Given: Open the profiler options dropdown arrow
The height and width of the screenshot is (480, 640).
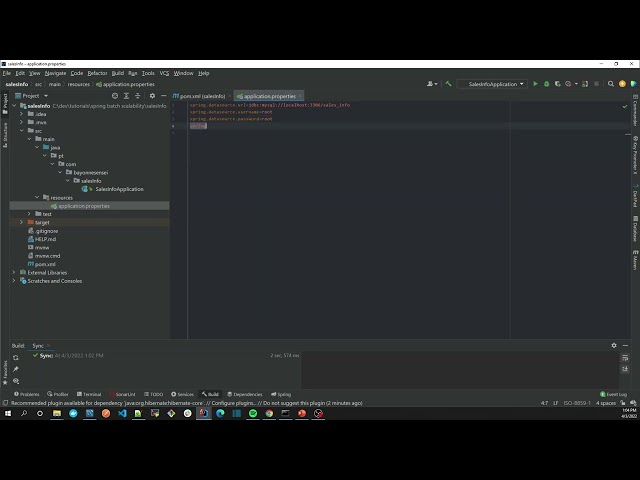Looking at the screenshot, I should coord(576,84).
